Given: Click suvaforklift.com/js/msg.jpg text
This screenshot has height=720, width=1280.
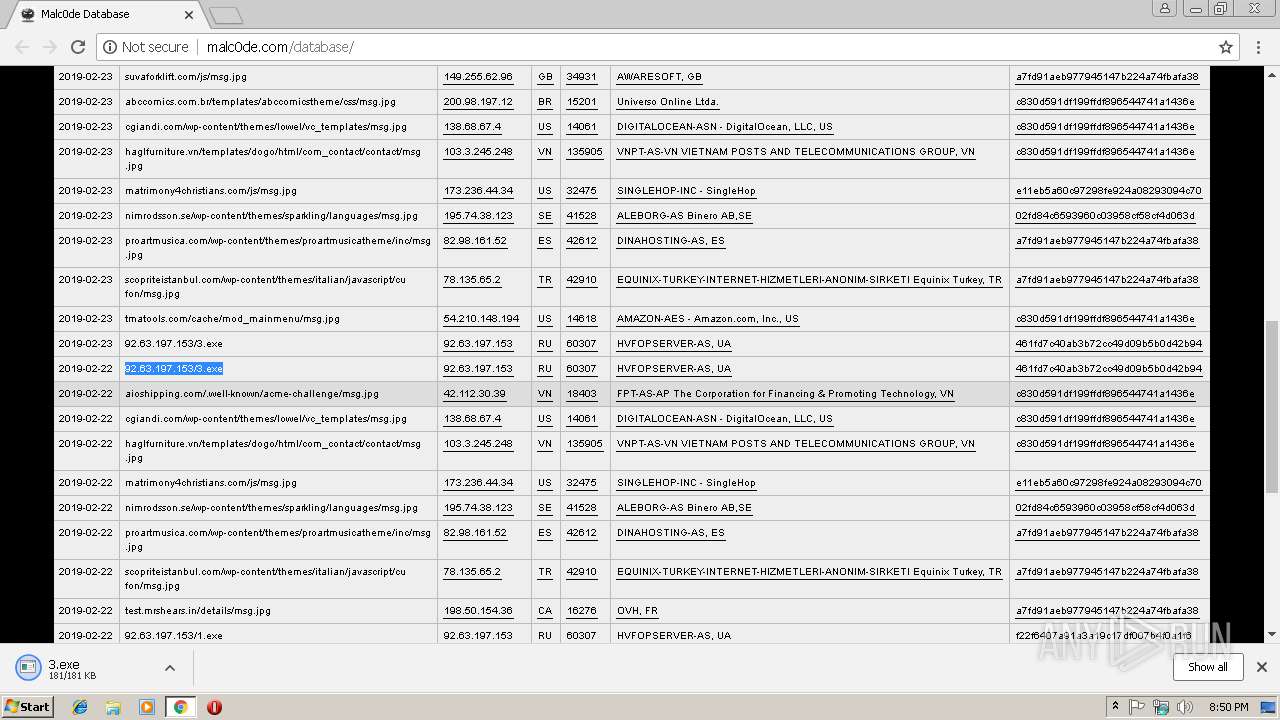Looking at the screenshot, I should tap(186, 77).
